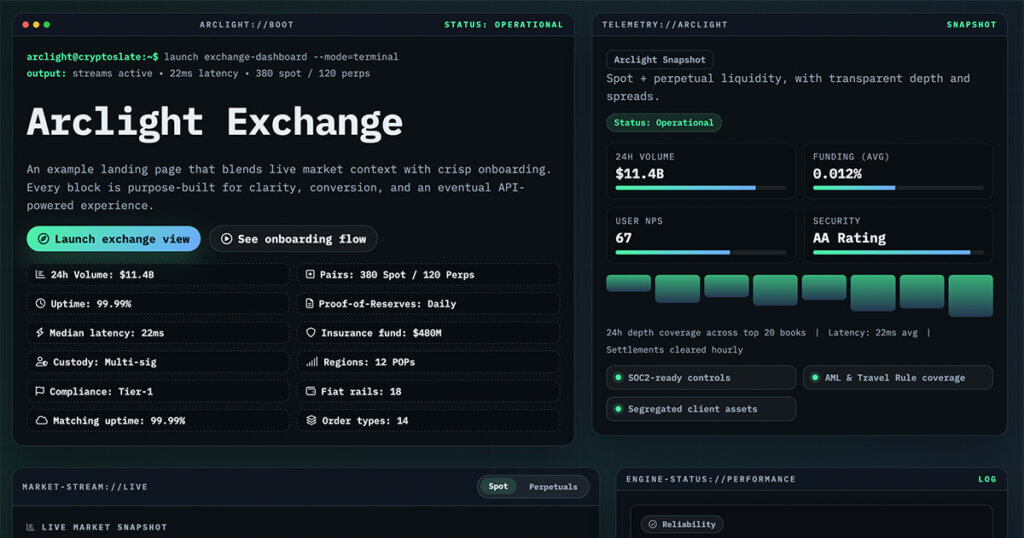Click the 67 User NPS value

[x=623, y=238]
